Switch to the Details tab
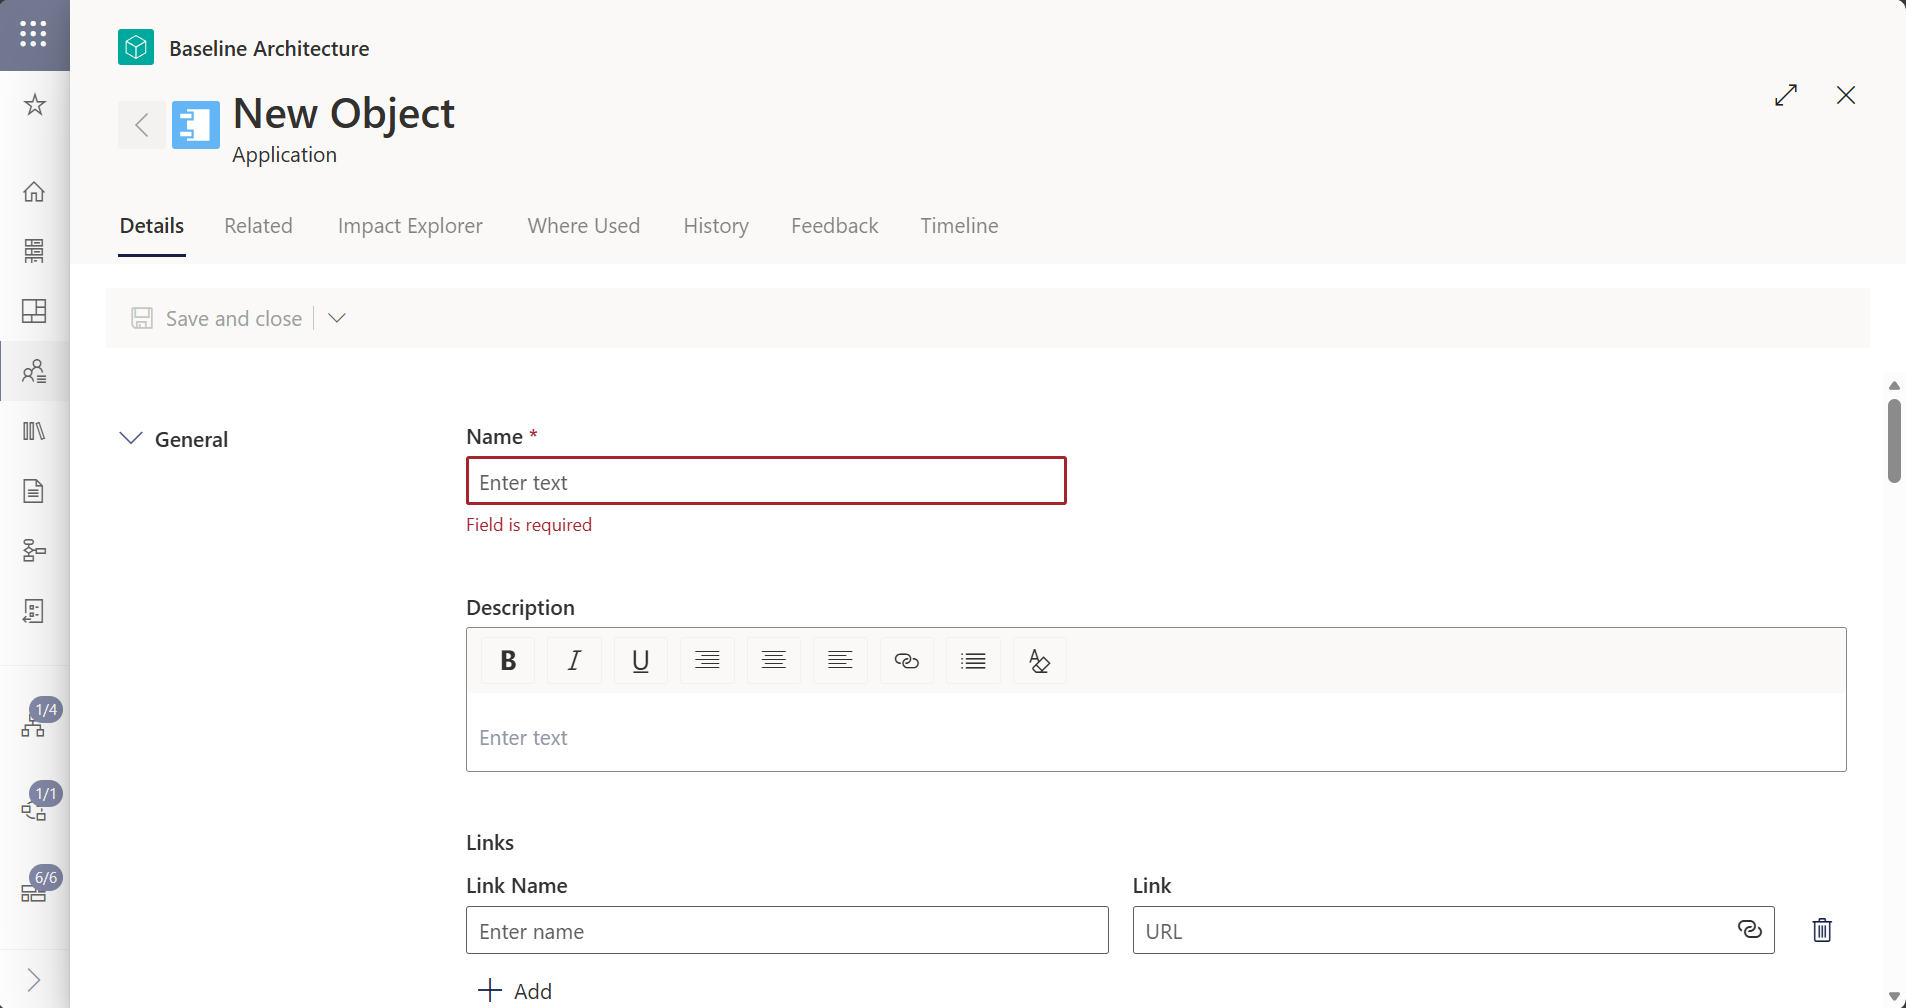The width and height of the screenshot is (1906, 1008). pyautogui.click(x=152, y=226)
